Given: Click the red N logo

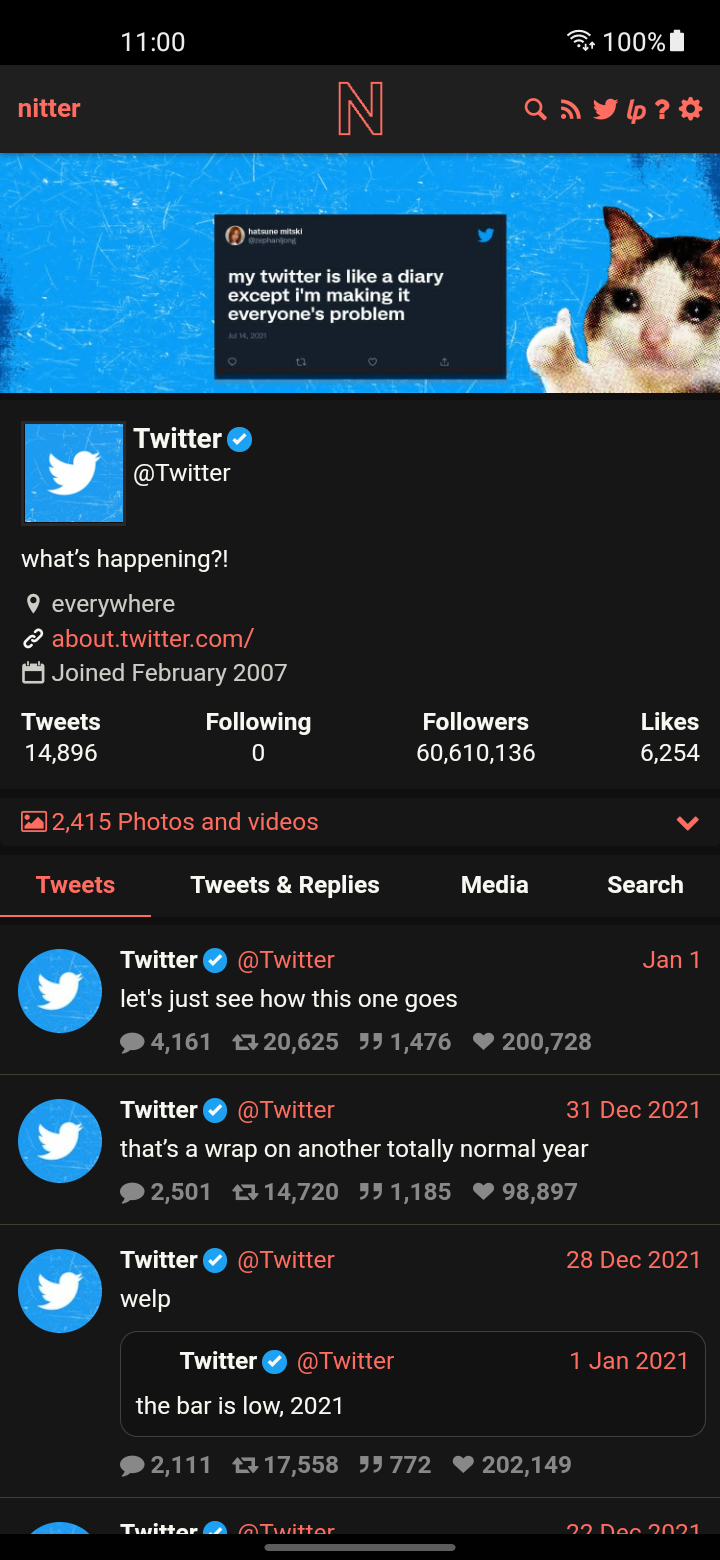Looking at the screenshot, I should tap(360, 109).
